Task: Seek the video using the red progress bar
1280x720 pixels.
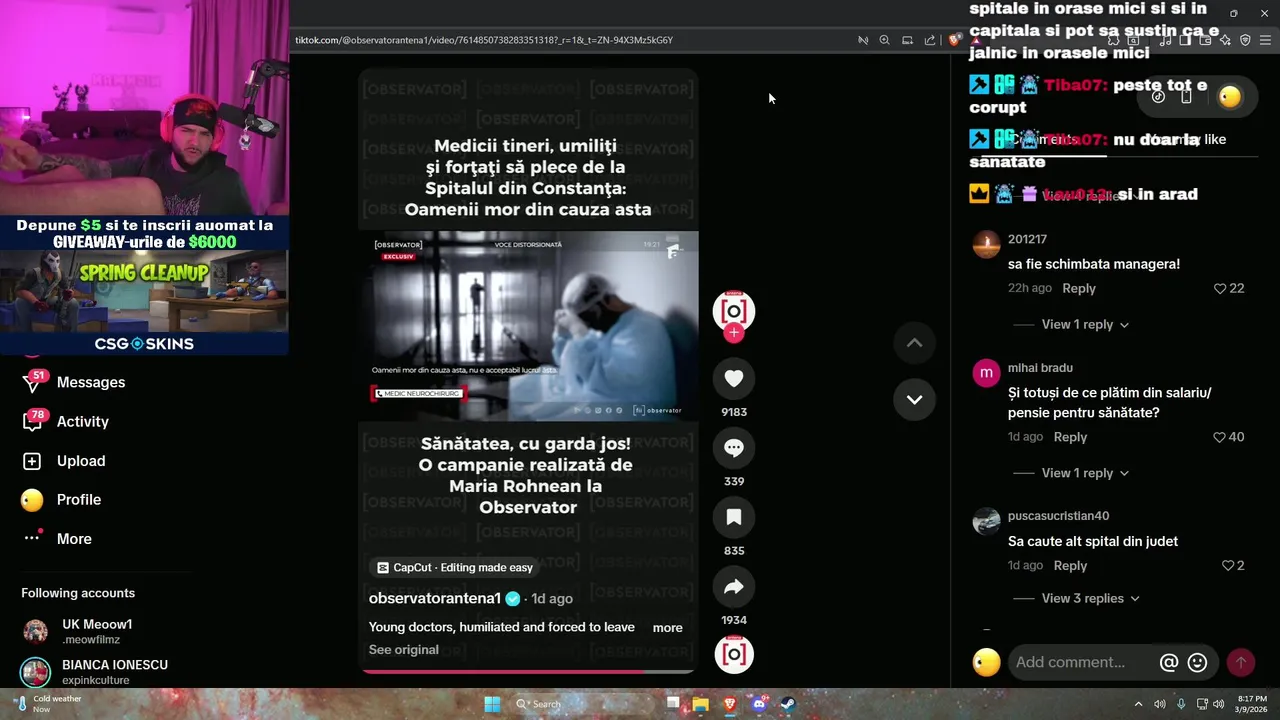Action: 528,672
